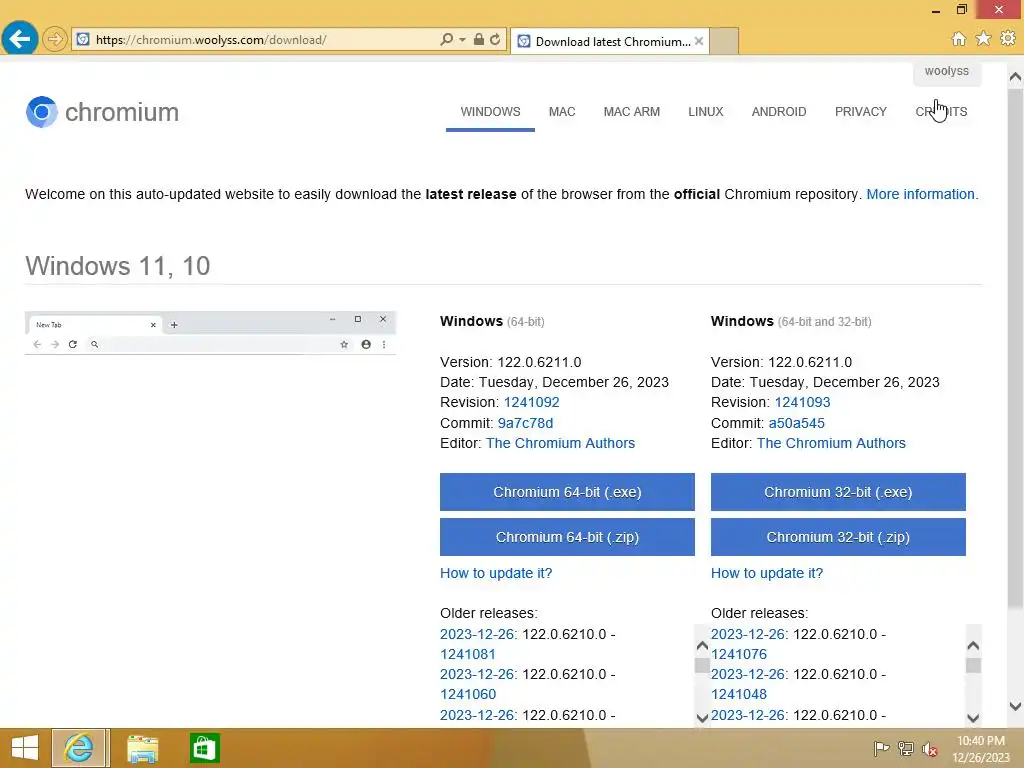Viewport: 1024px width, 768px height.
Task: Open the IE Tools gear icon
Action: (x=1008, y=39)
